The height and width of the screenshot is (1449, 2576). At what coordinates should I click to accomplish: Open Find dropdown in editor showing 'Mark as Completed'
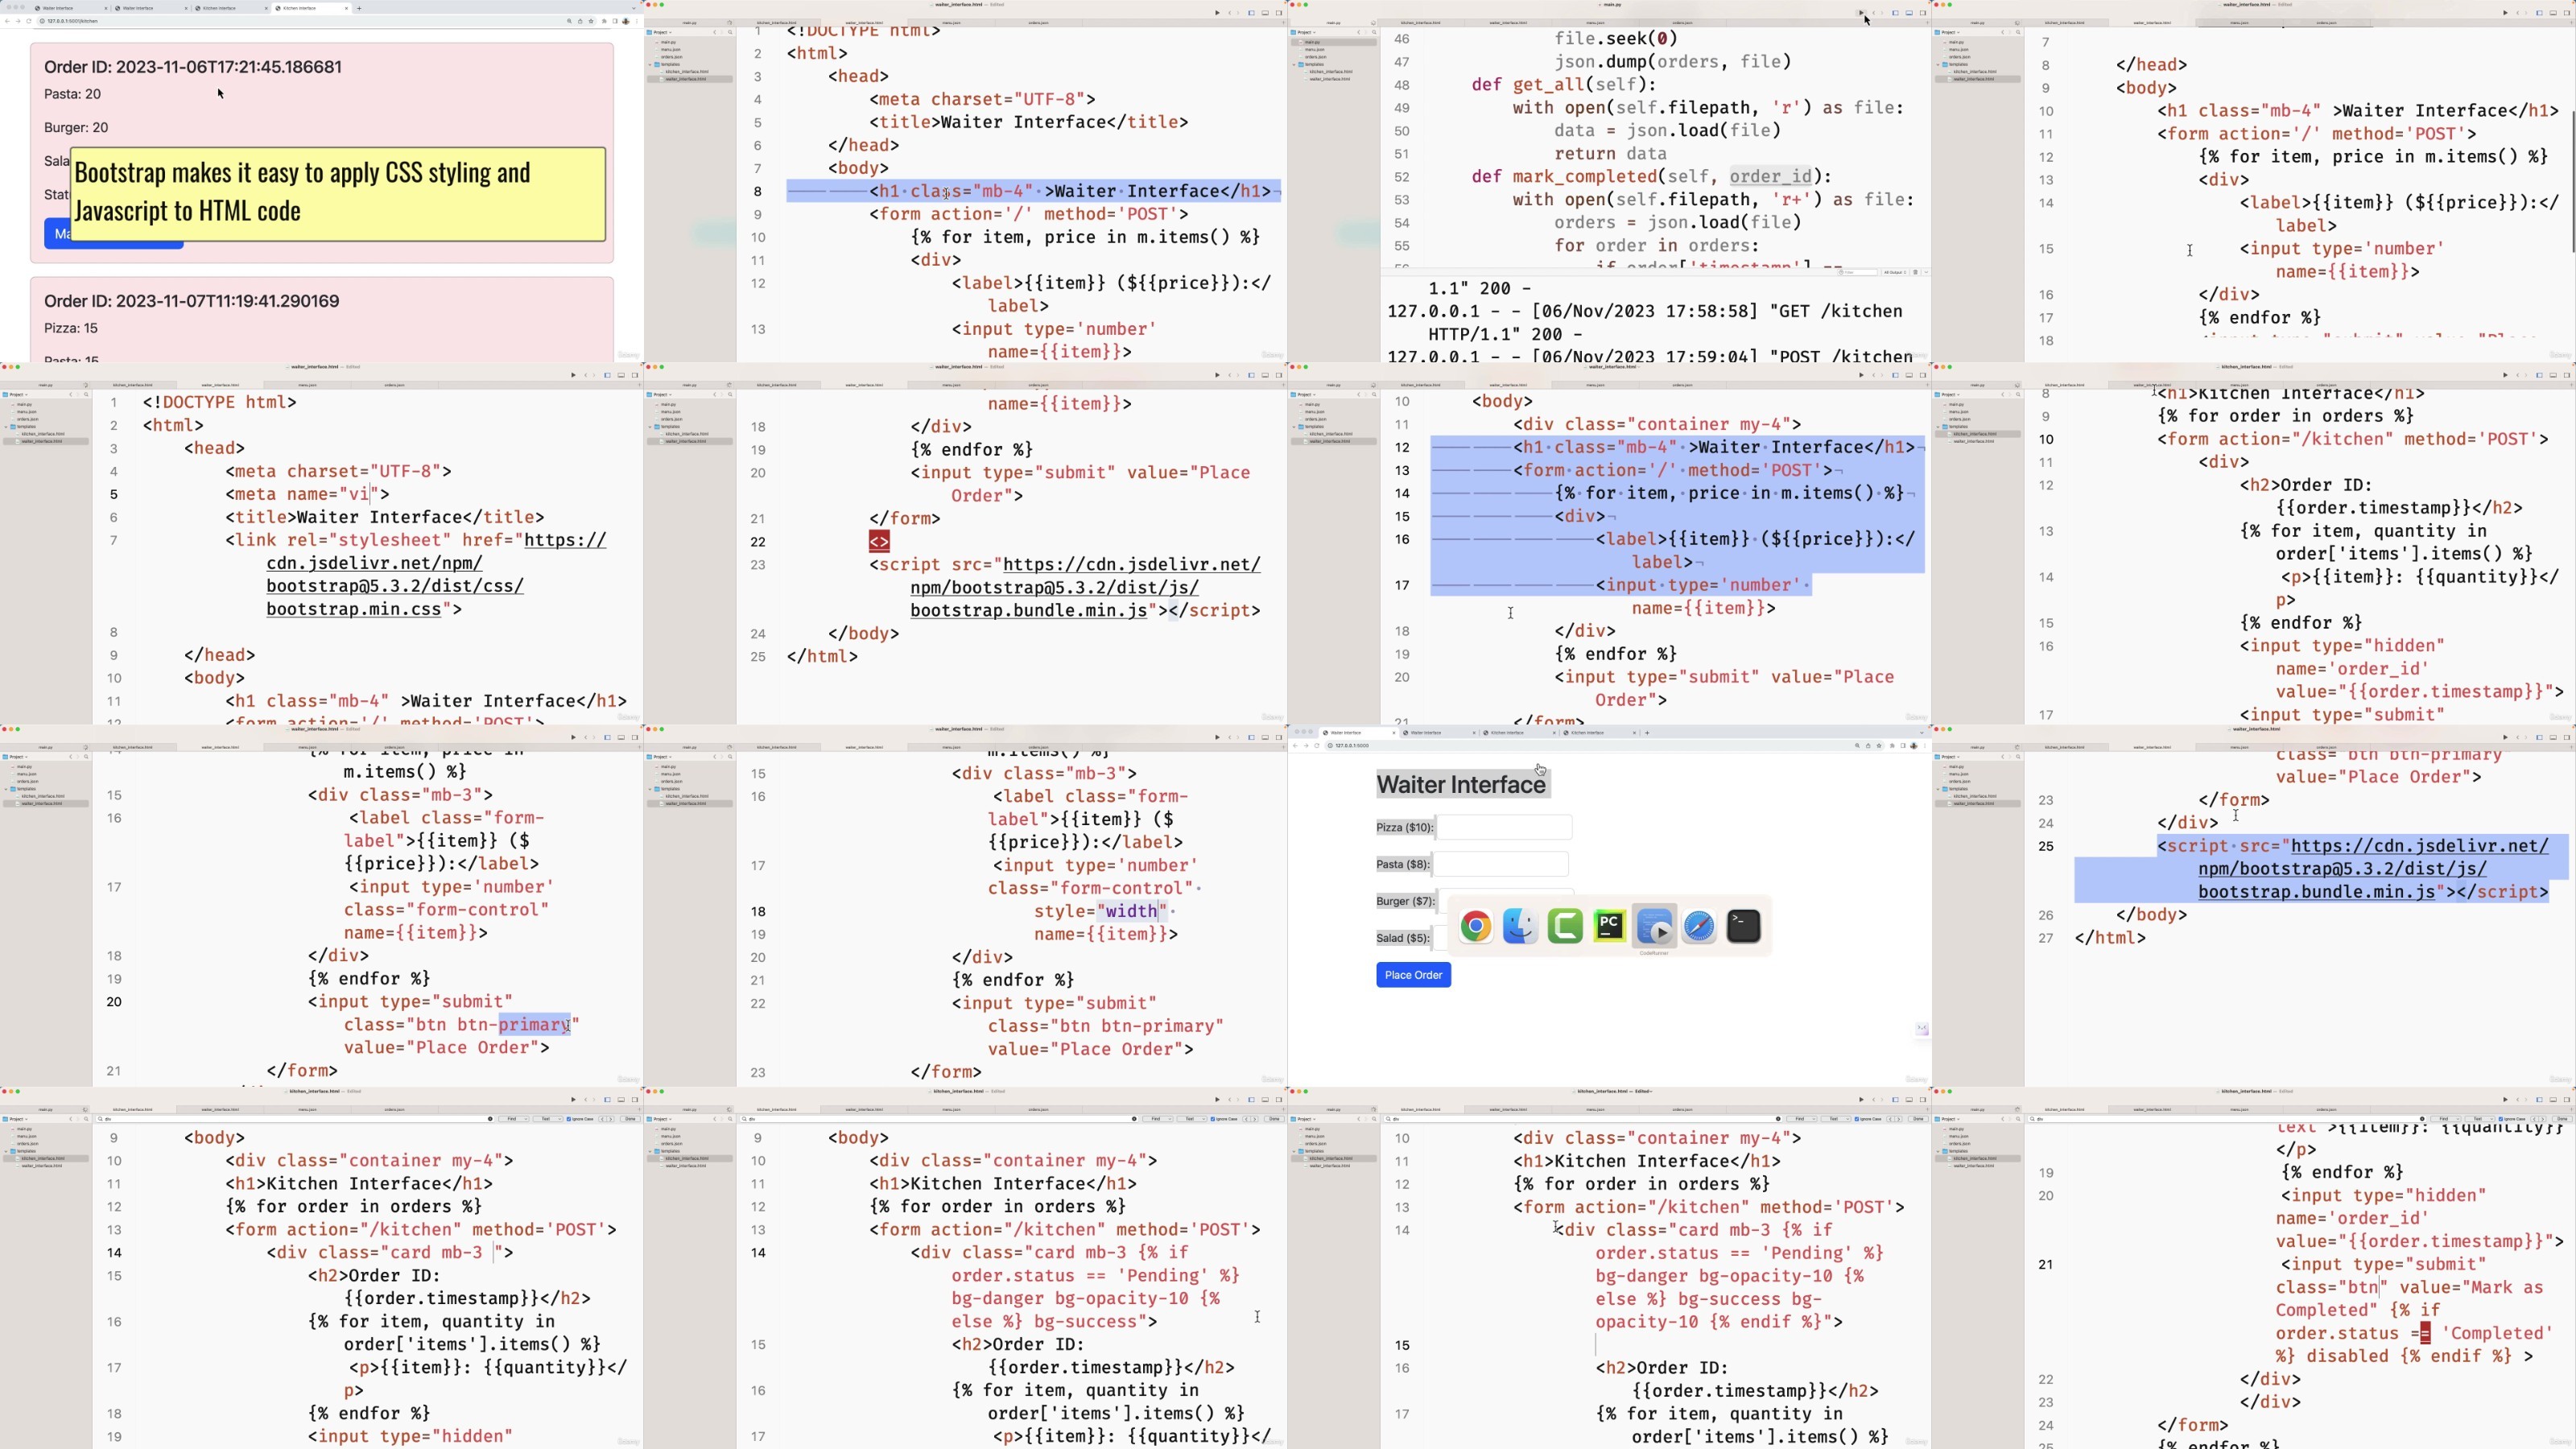coord(2446,1119)
